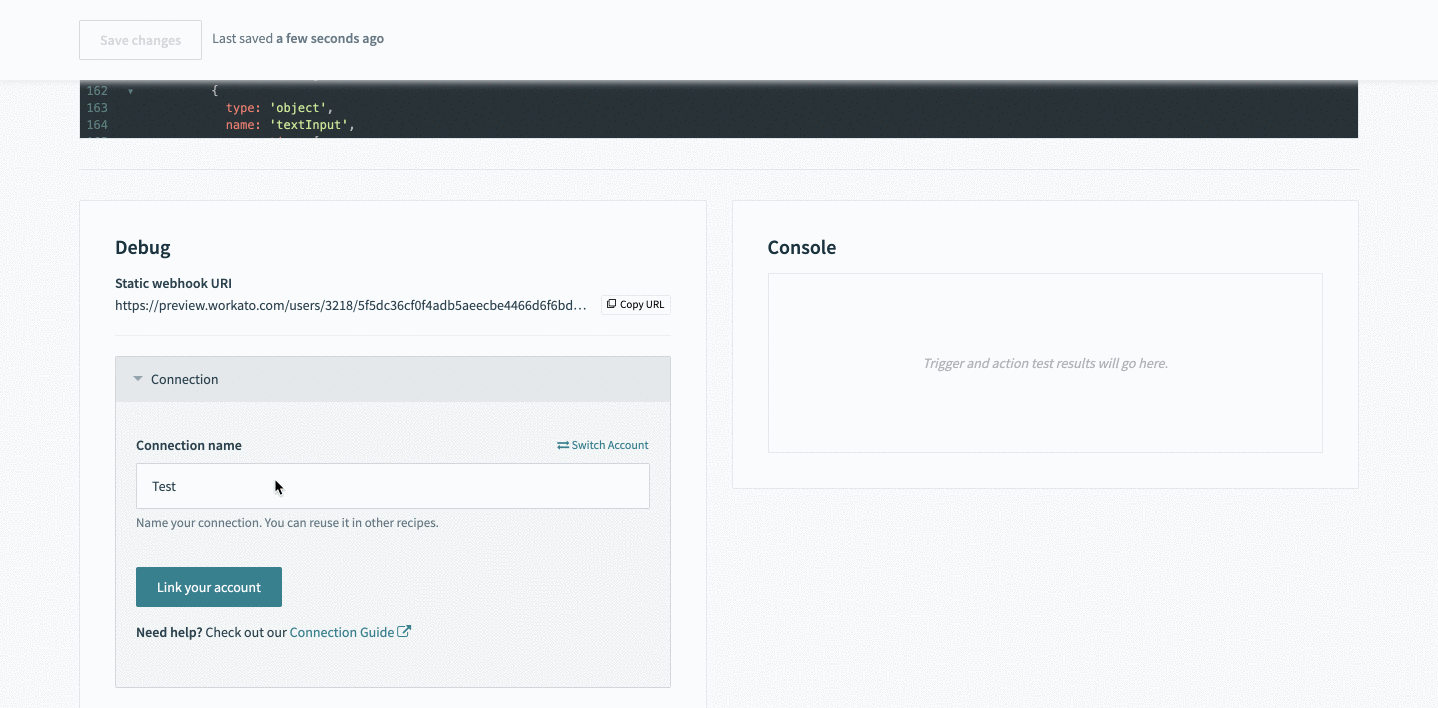Click the external link icon after Connection Guide
The width and height of the screenshot is (1438, 708).
pyautogui.click(x=404, y=632)
